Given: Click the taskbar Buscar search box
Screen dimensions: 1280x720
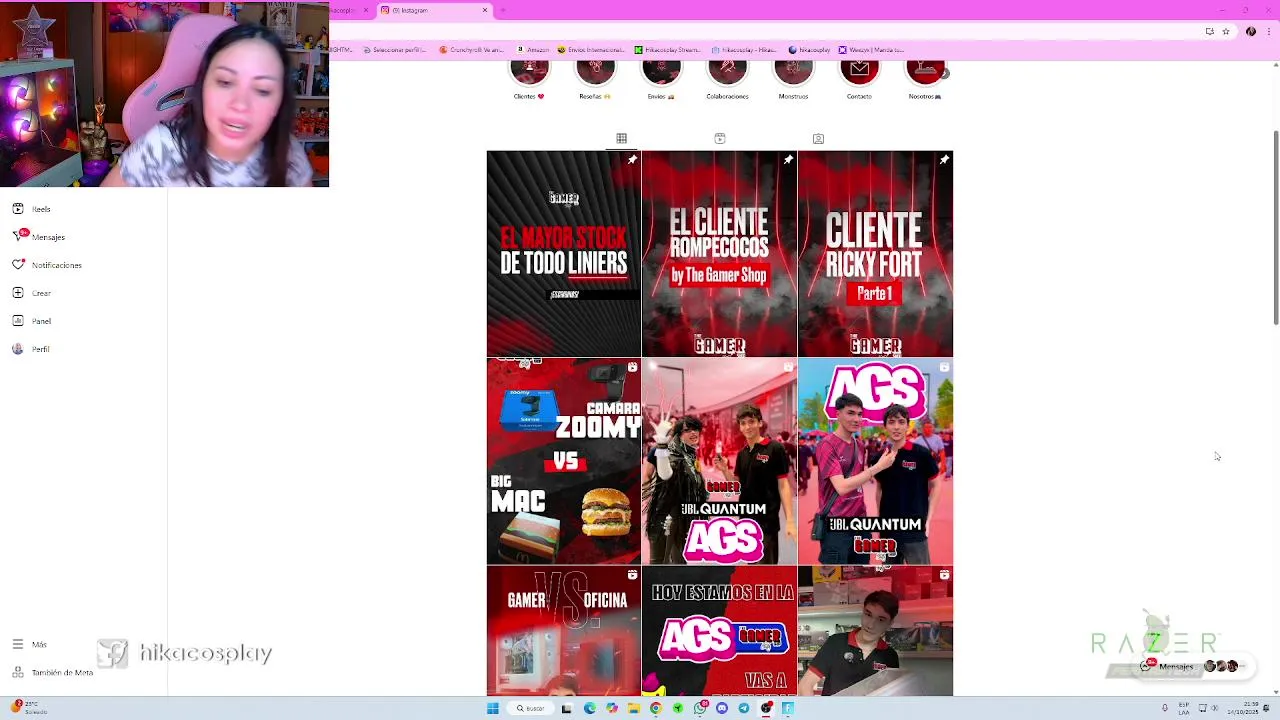Looking at the screenshot, I should click(529, 708).
